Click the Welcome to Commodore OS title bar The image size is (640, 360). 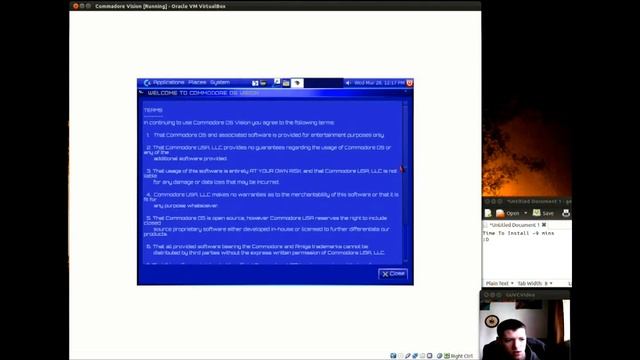tap(276, 93)
